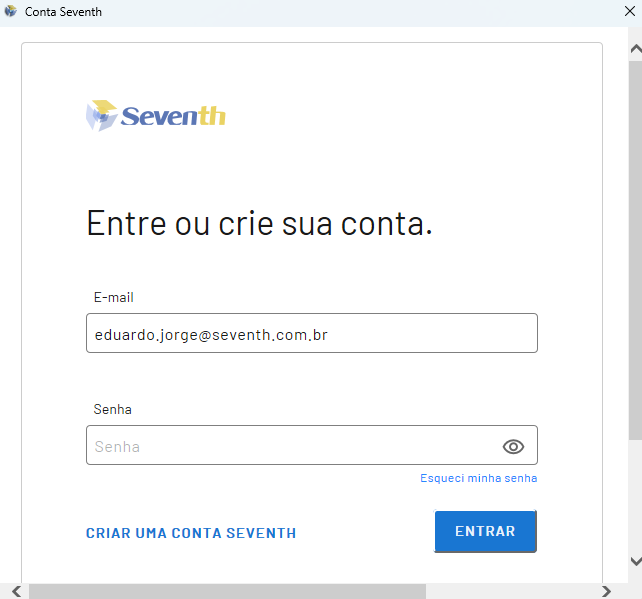
Task: Click the vertical scrollbar up arrow
Action: [x=634, y=47]
